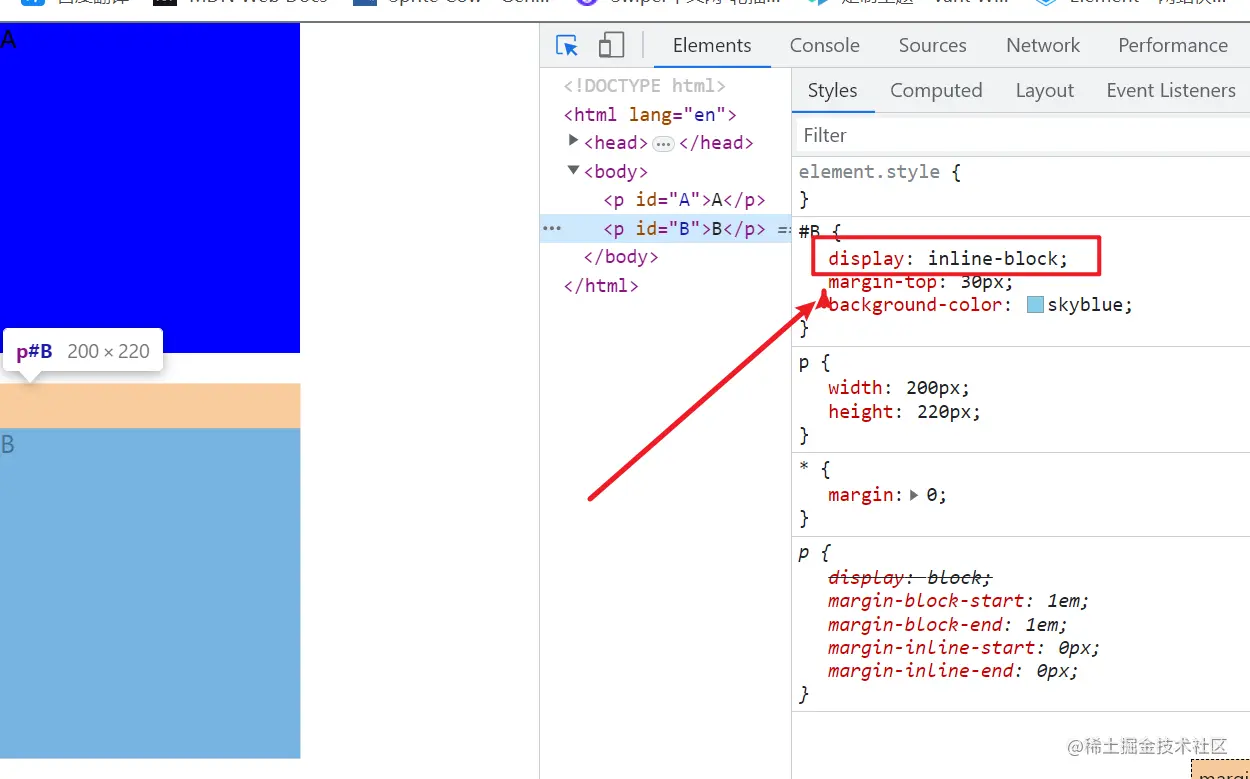
Task: Click the margin-block-end declaration
Action: pyautogui.click(x=948, y=624)
